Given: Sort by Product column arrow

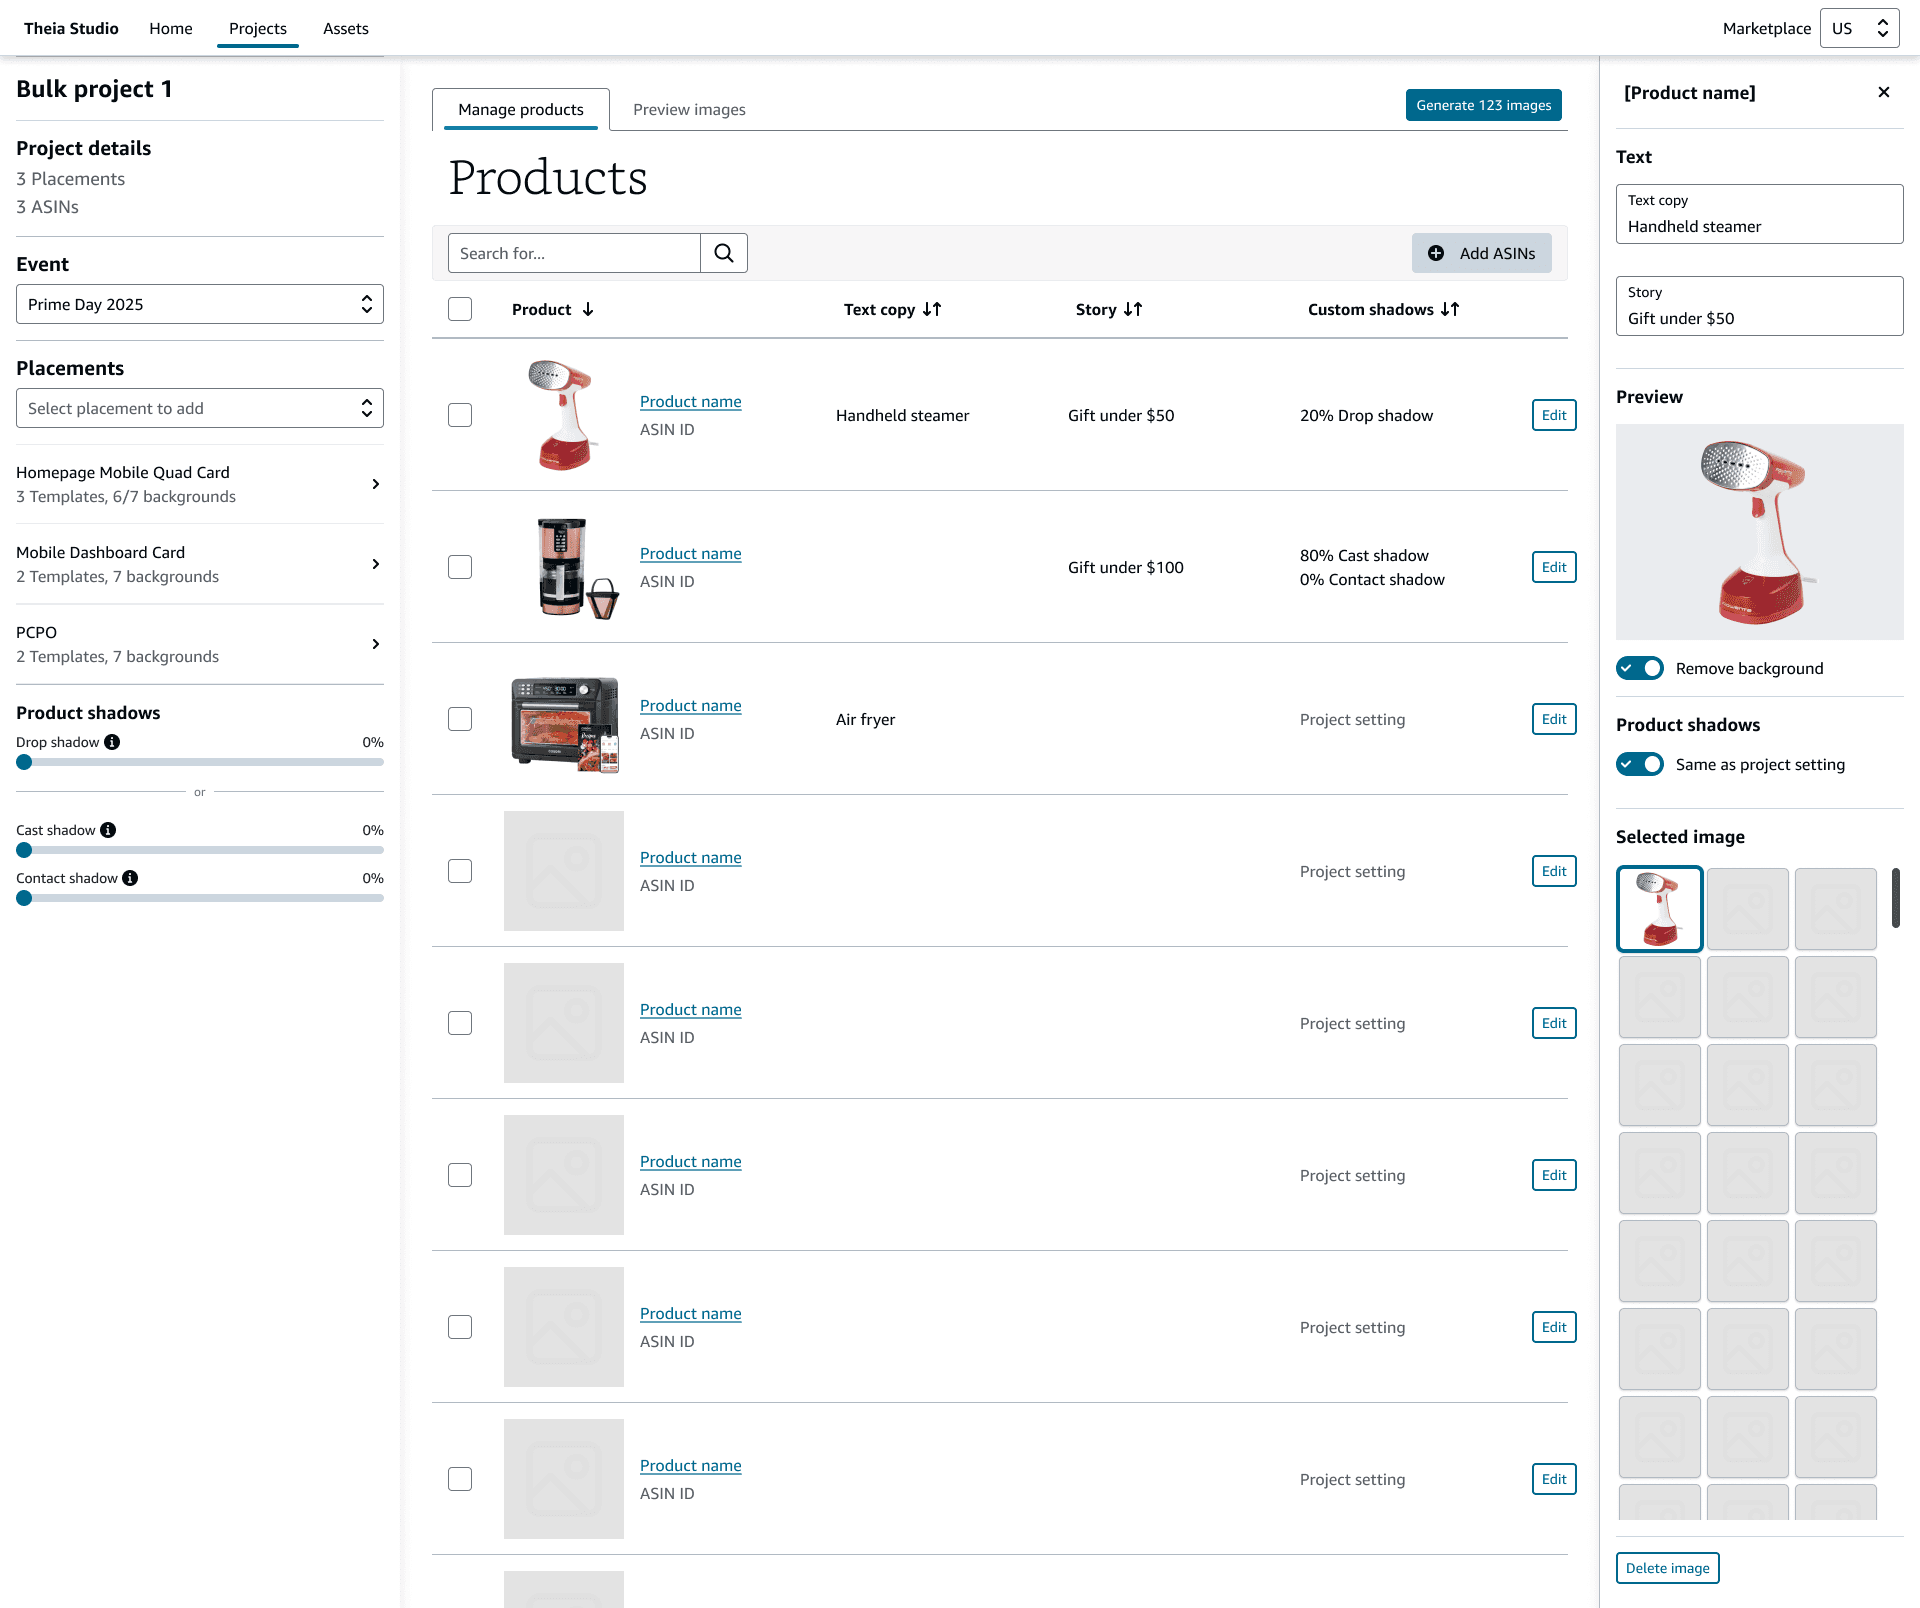Looking at the screenshot, I should click(x=588, y=309).
